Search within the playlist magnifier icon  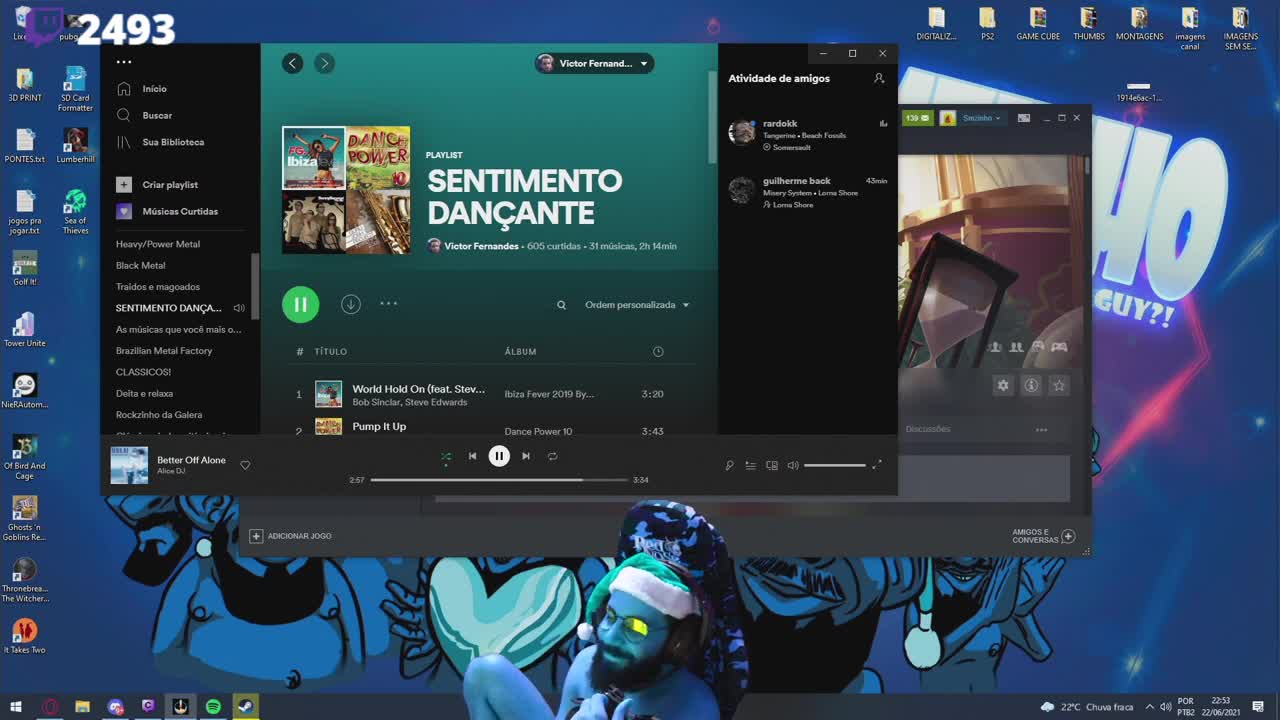(x=561, y=305)
